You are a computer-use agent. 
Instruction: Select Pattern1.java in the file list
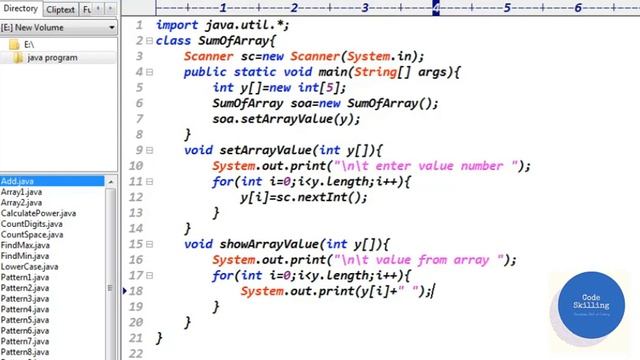(x=24, y=277)
